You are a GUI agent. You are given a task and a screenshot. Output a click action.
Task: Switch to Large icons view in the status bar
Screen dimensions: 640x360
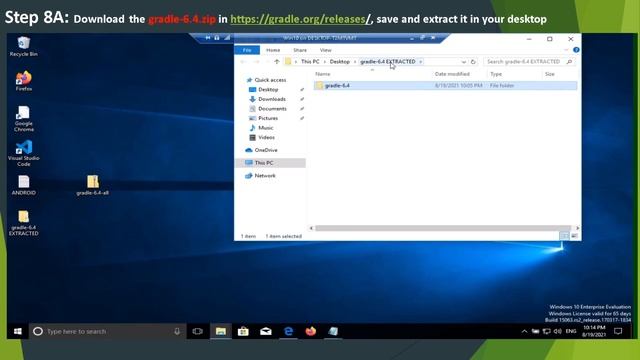(x=574, y=236)
